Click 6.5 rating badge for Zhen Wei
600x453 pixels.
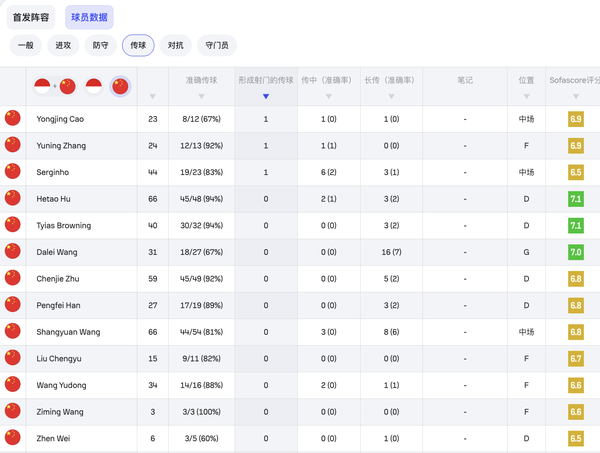576,438
